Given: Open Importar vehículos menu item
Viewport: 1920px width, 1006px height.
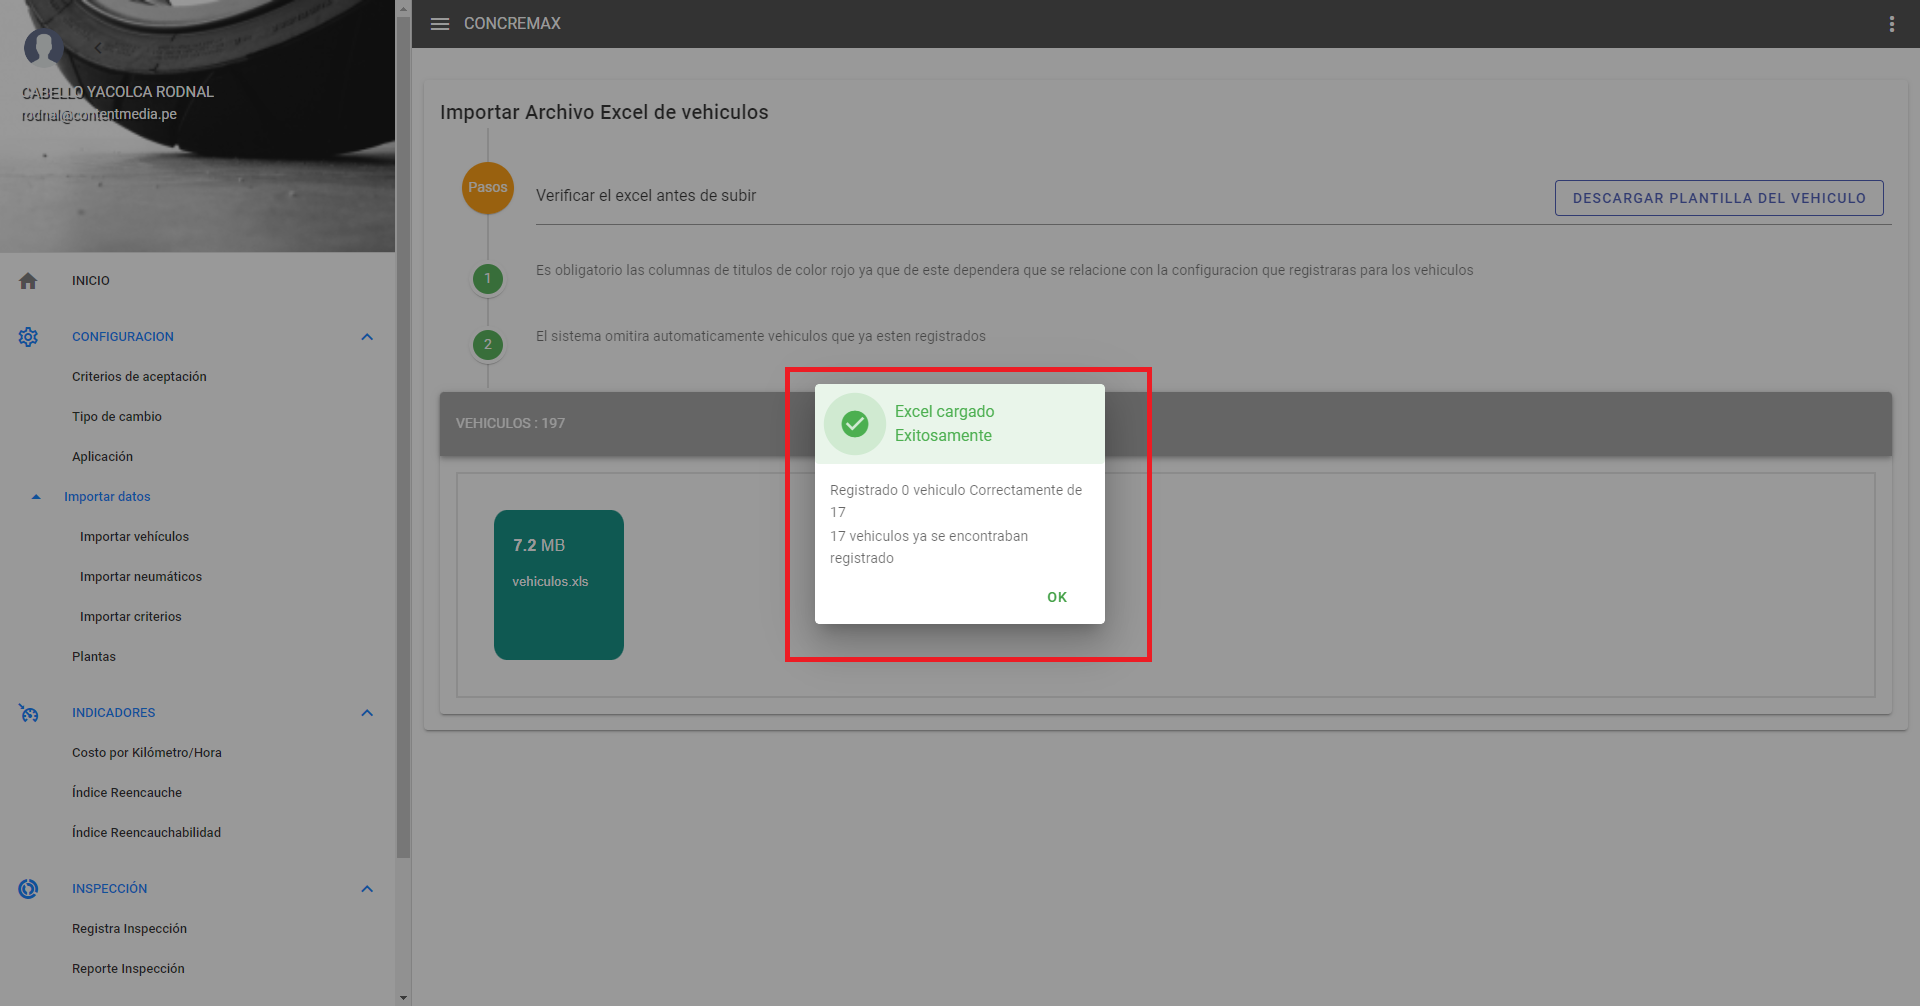Looking at the screenshot, I should click(134, 537).
